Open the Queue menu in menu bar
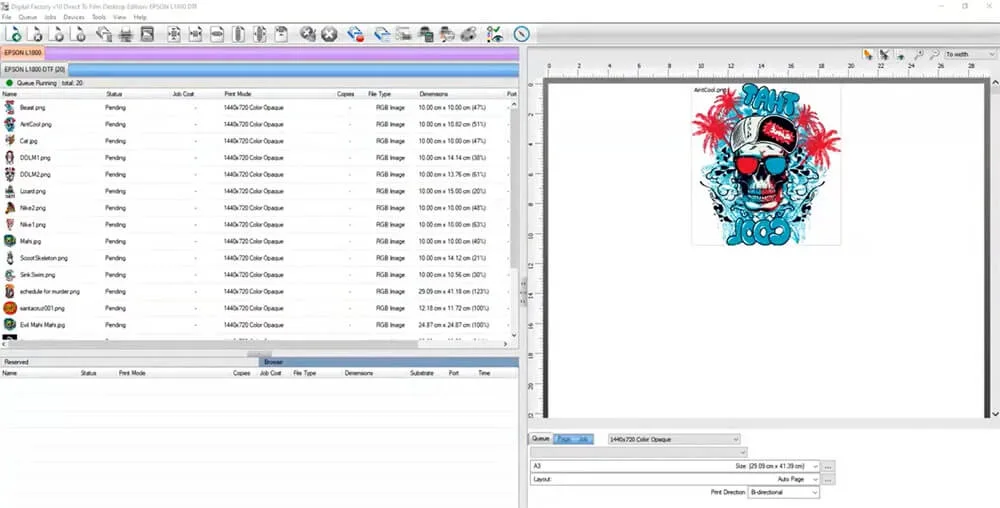Image resolution: width=1000 pixels, height=508 pixels. tap(27, 17)
